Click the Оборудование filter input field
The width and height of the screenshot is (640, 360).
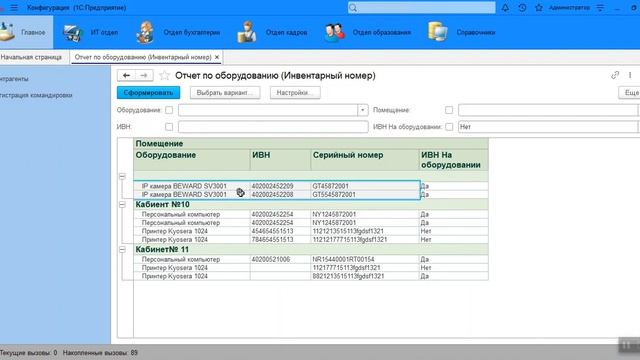click(x=268, y=110)
